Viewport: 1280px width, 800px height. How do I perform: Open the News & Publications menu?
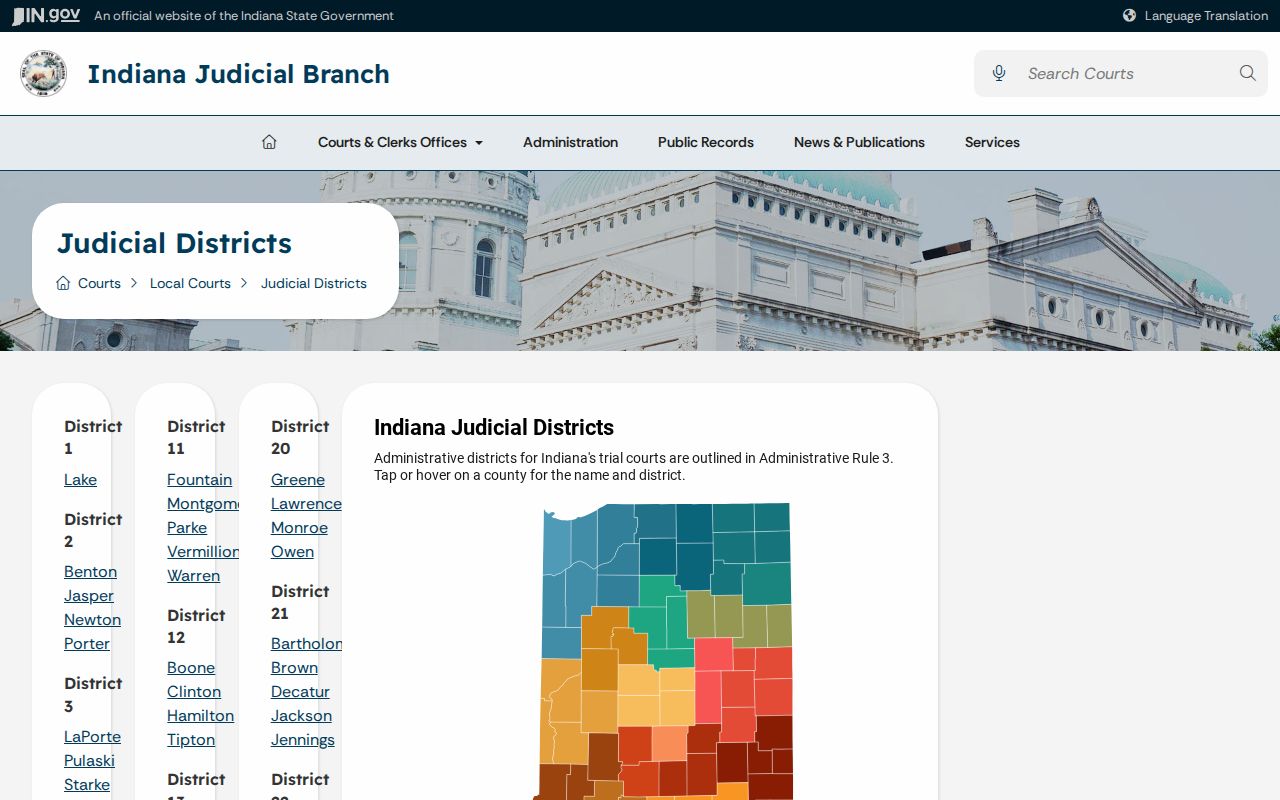859,142
